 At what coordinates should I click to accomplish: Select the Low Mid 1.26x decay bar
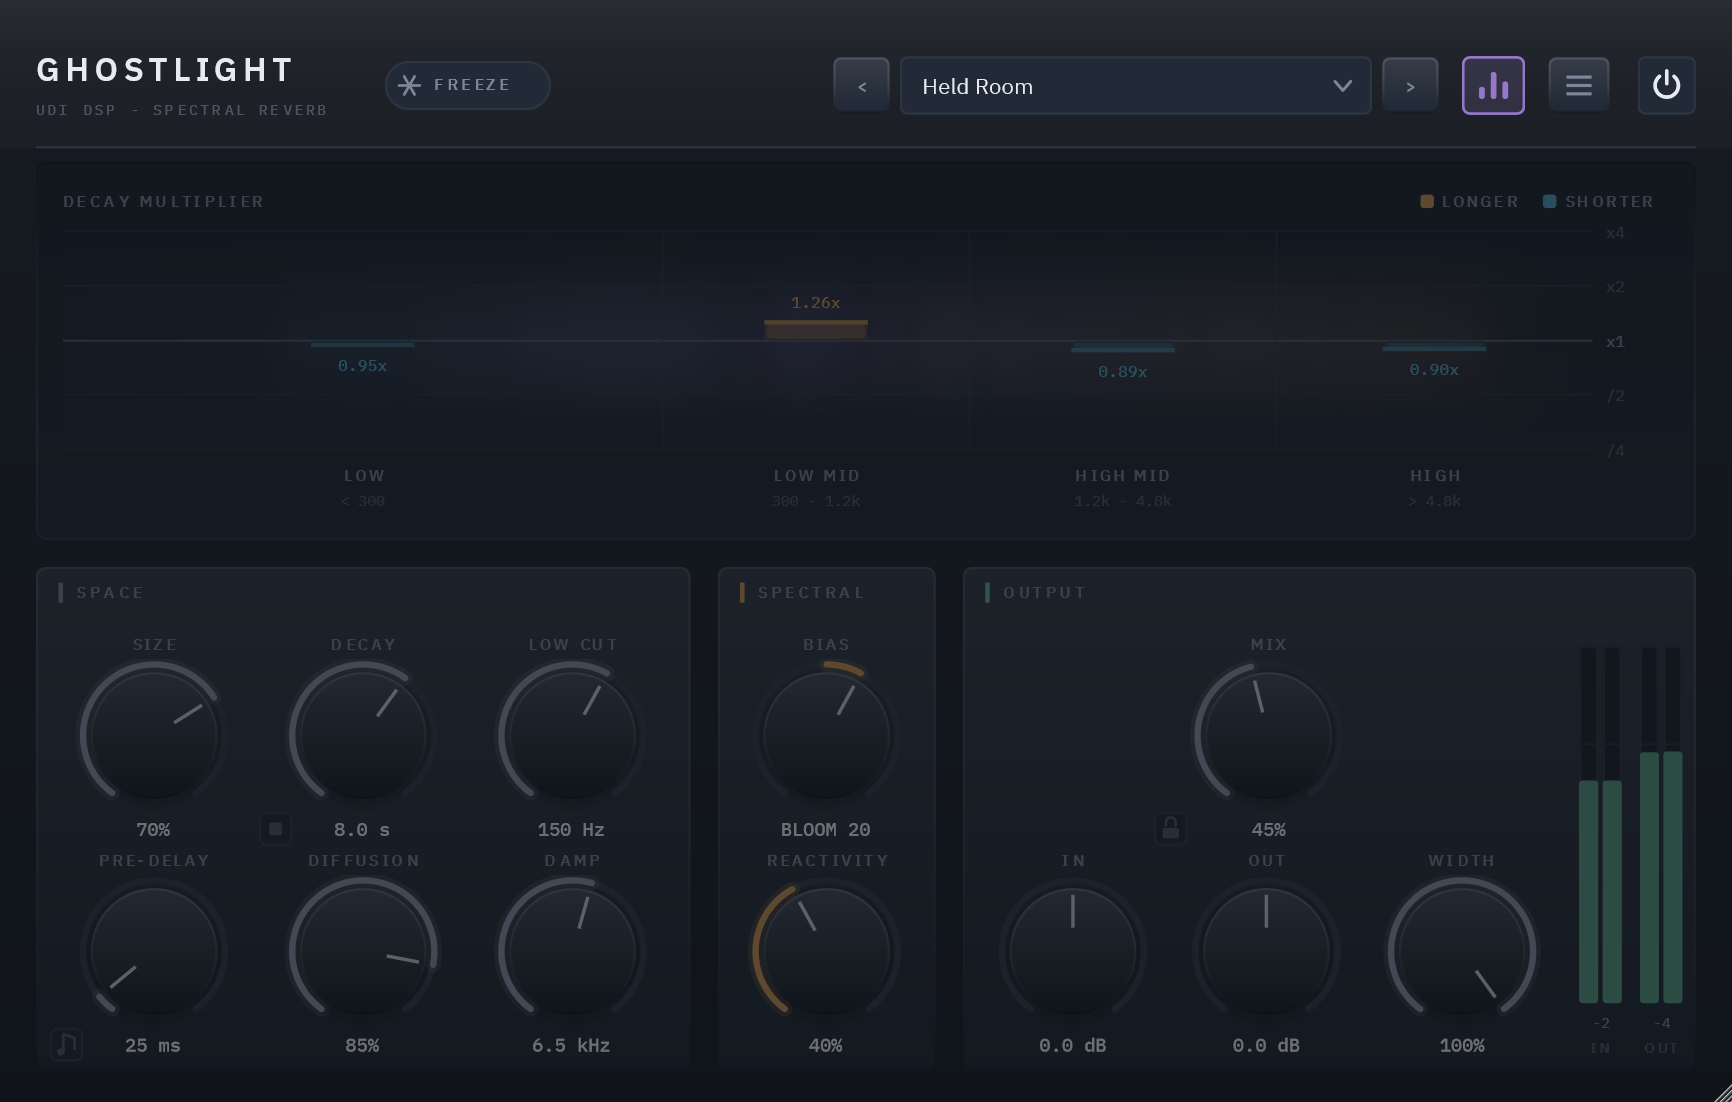(816, 330)
